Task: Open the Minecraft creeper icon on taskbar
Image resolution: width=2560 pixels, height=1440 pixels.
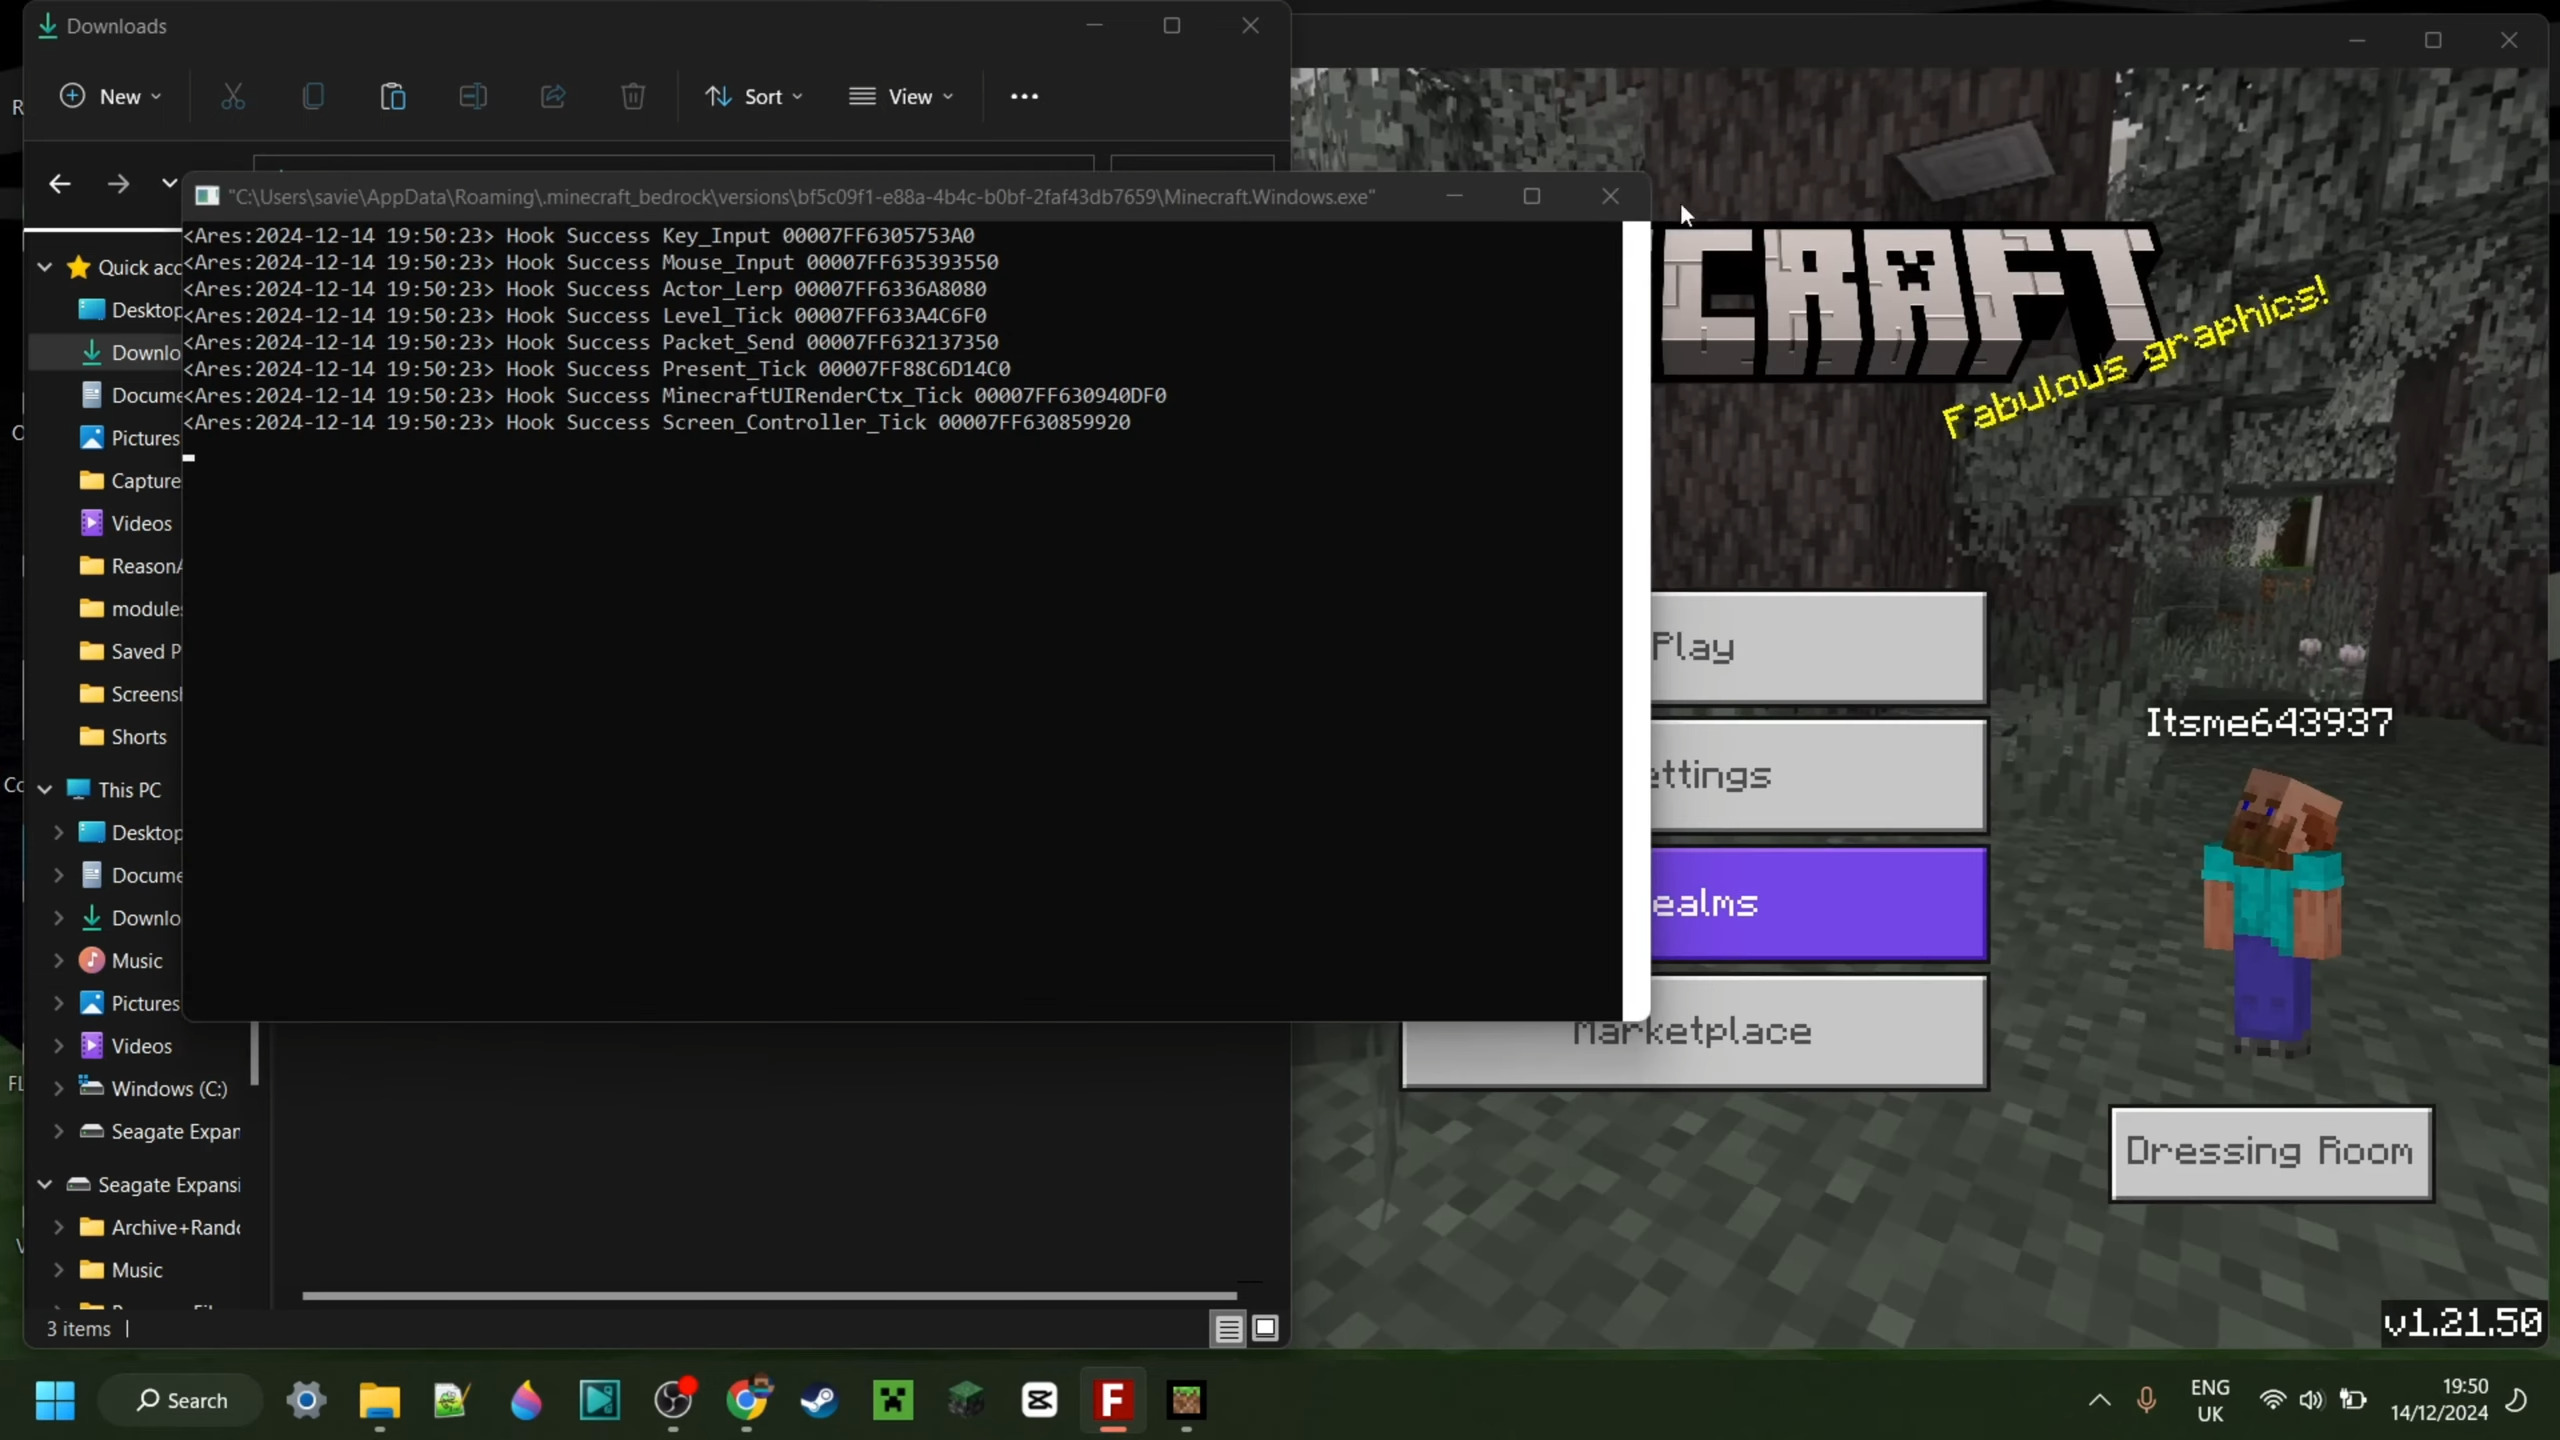Action: [893, 1400]
